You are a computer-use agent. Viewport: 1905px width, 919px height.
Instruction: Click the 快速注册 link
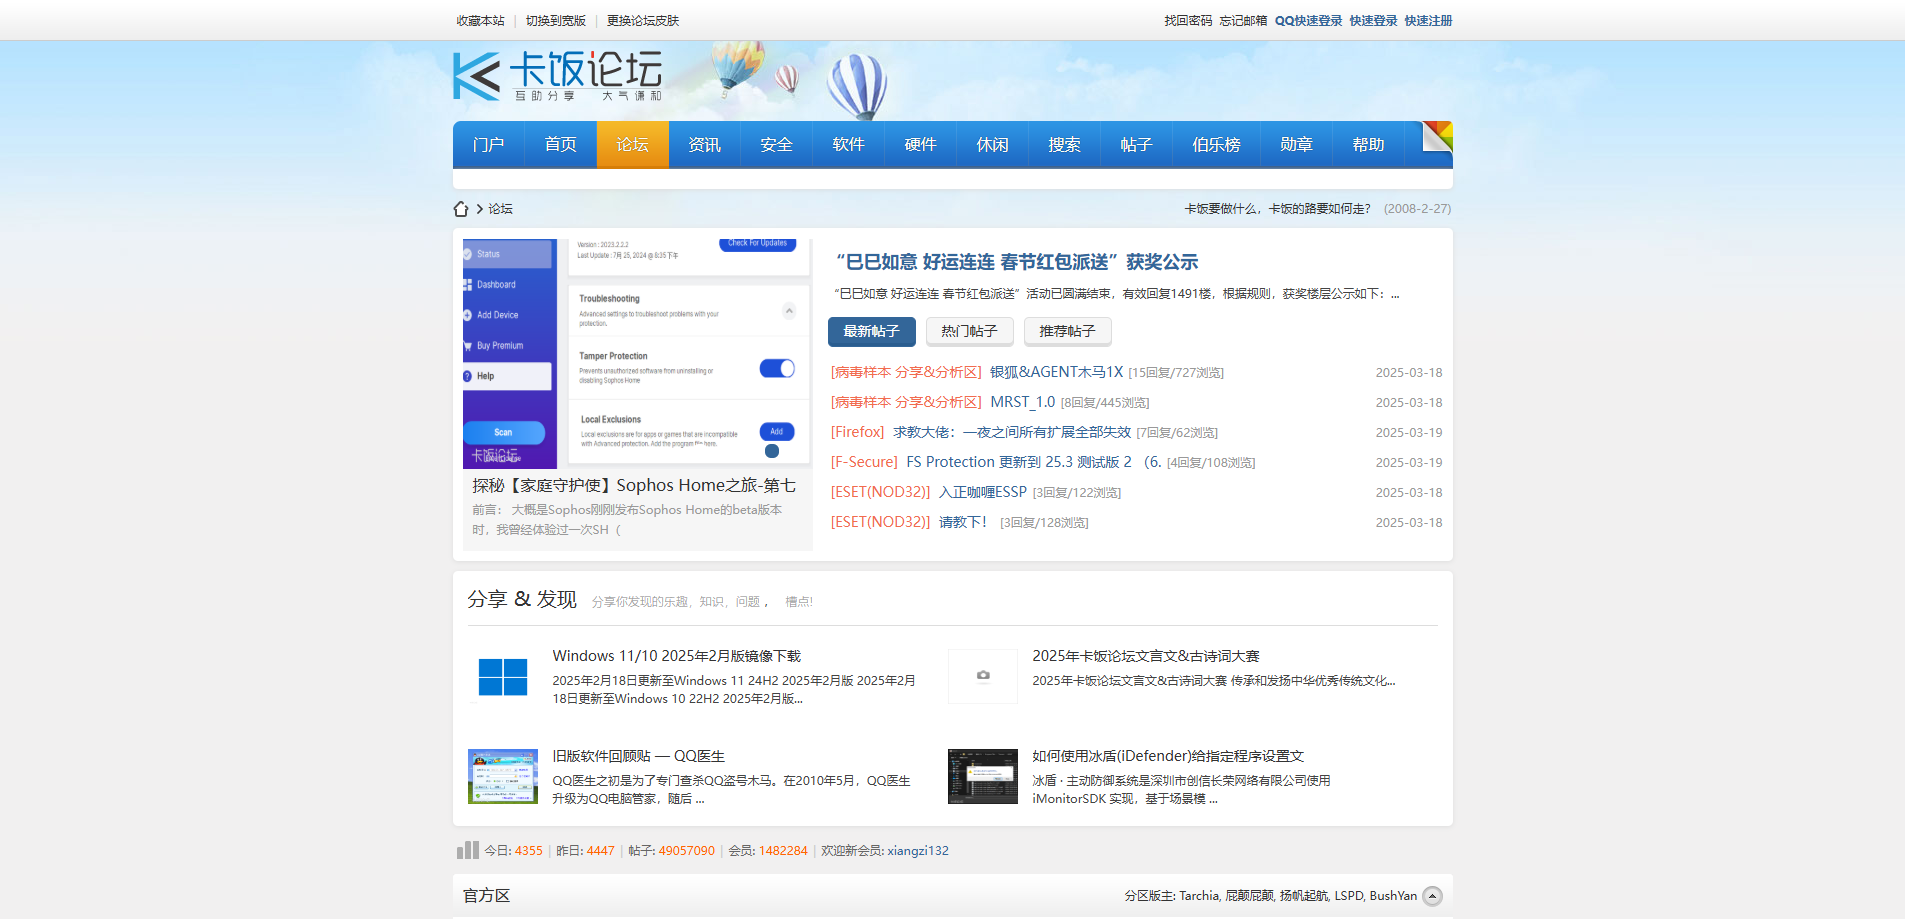click(1428, 21)
